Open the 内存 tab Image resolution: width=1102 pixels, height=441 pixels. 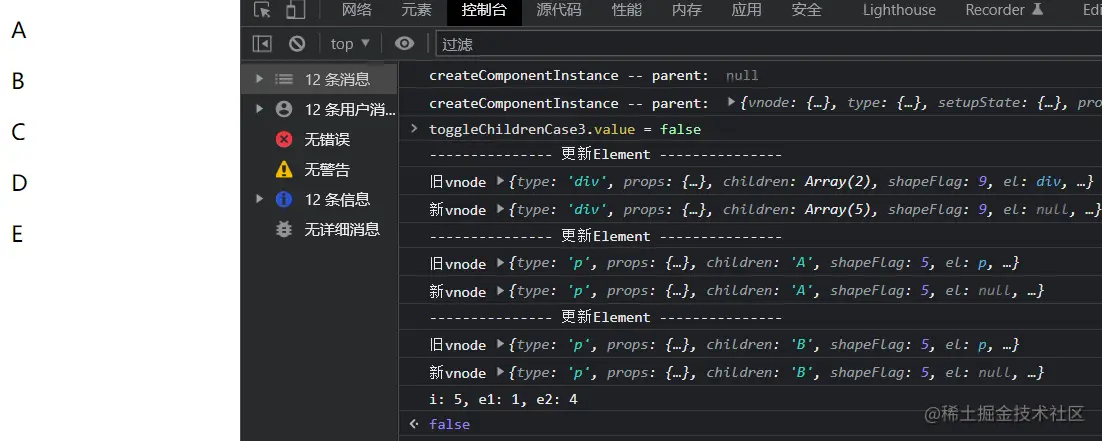click(x=687, y=10)
